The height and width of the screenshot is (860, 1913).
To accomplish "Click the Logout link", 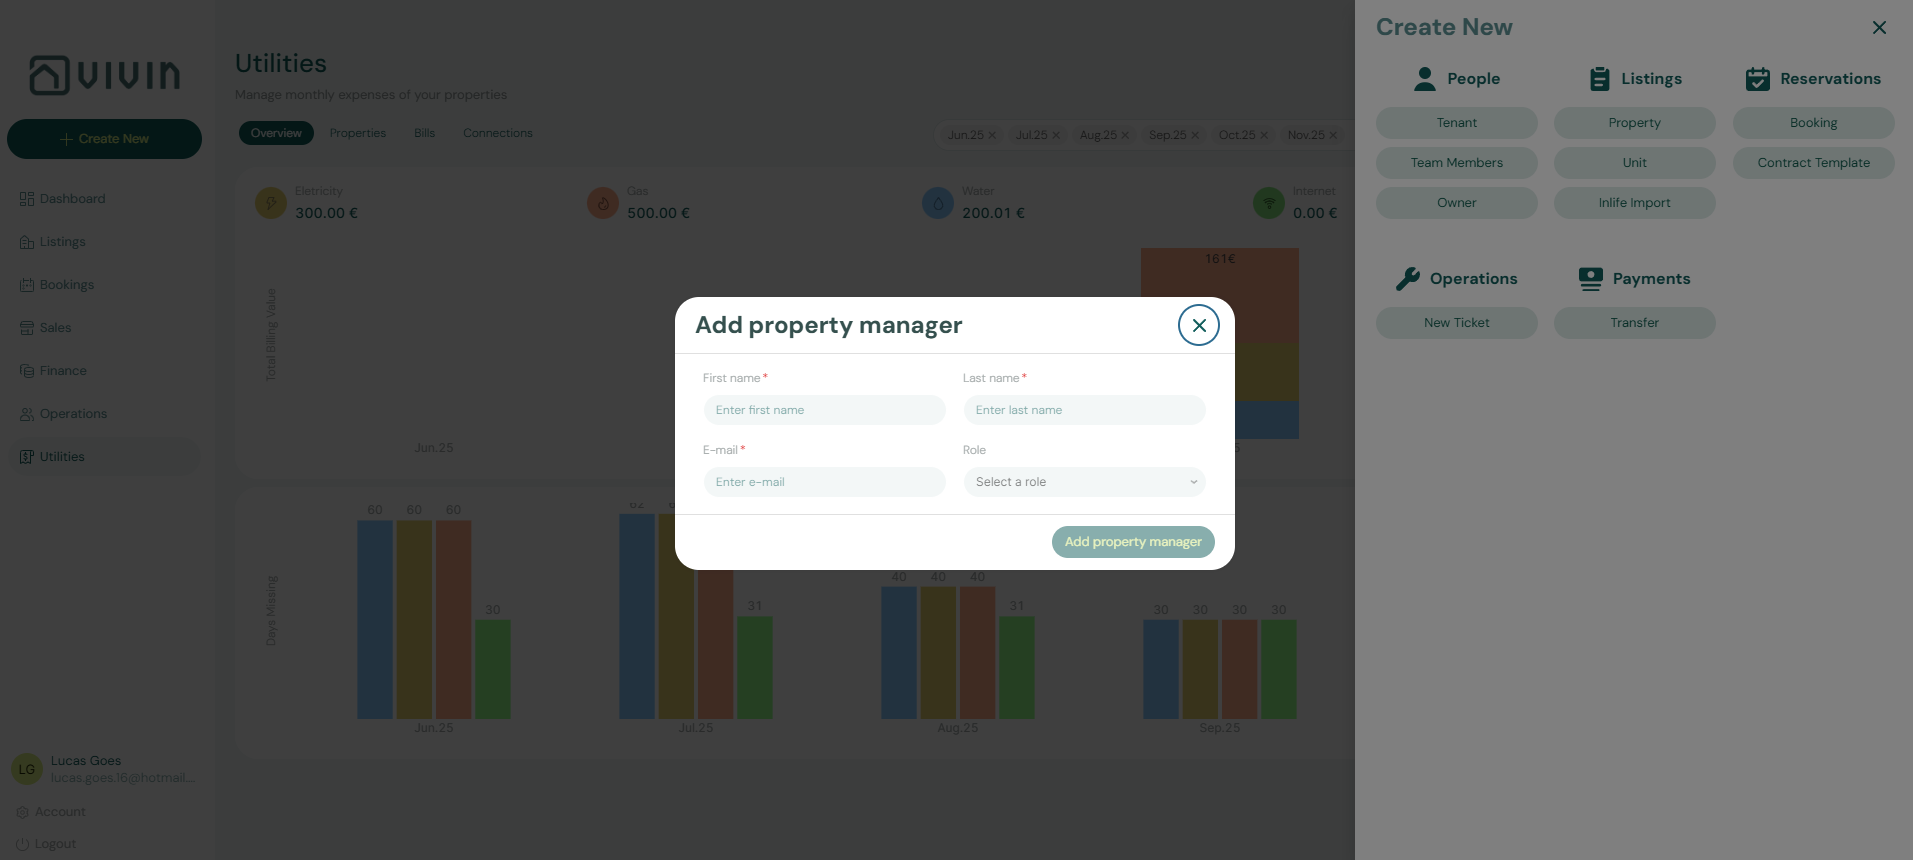I will [55, 844].
